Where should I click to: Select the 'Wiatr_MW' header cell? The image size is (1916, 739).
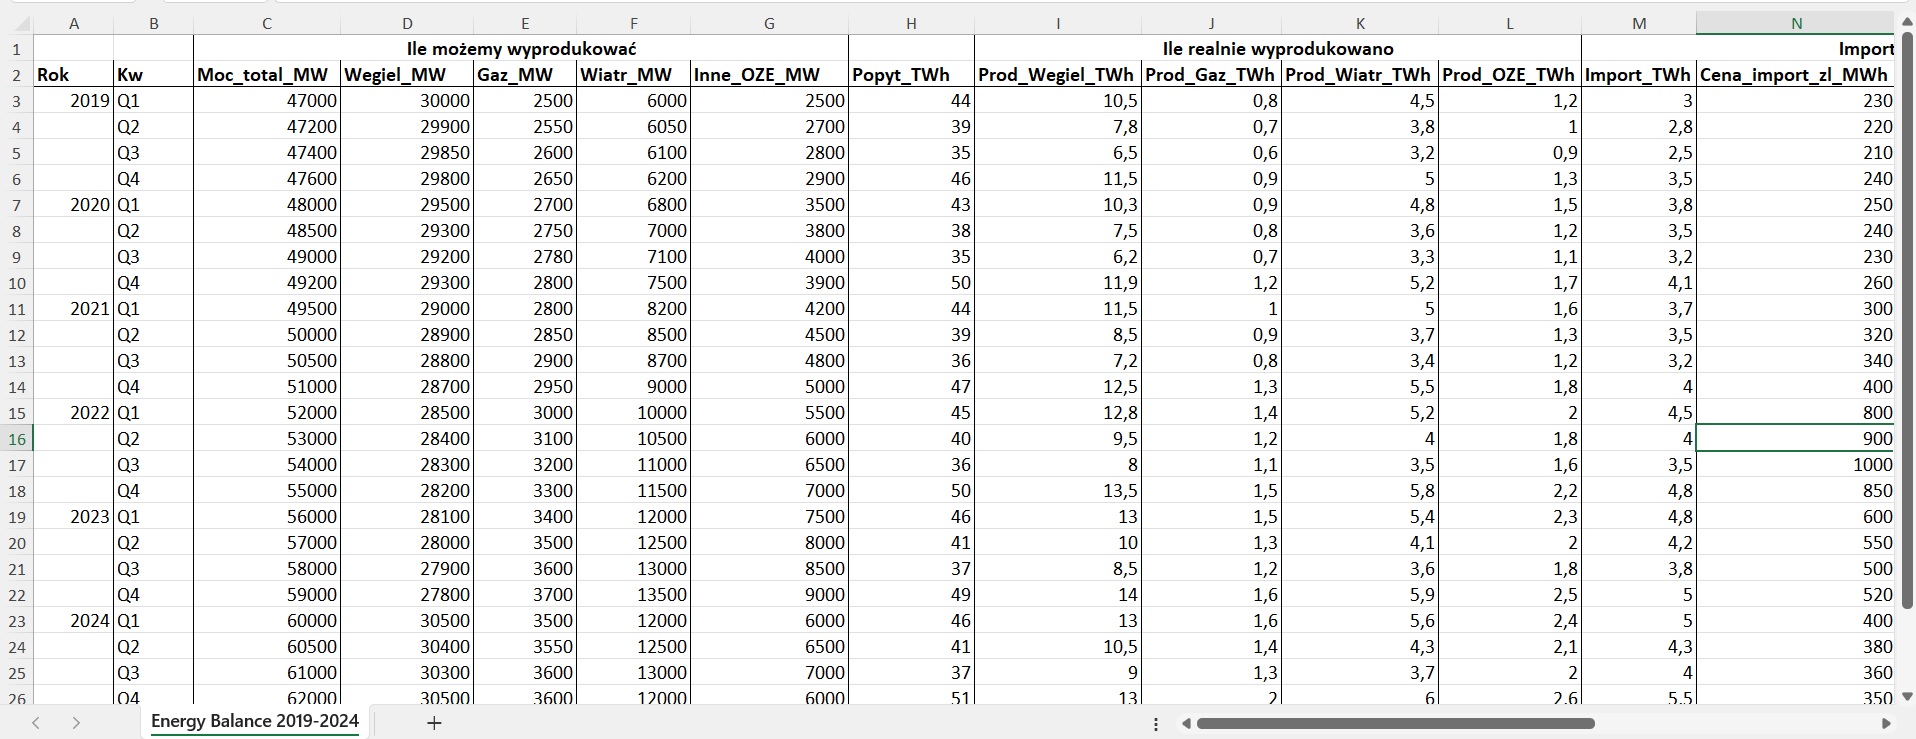tap(634, 74)
